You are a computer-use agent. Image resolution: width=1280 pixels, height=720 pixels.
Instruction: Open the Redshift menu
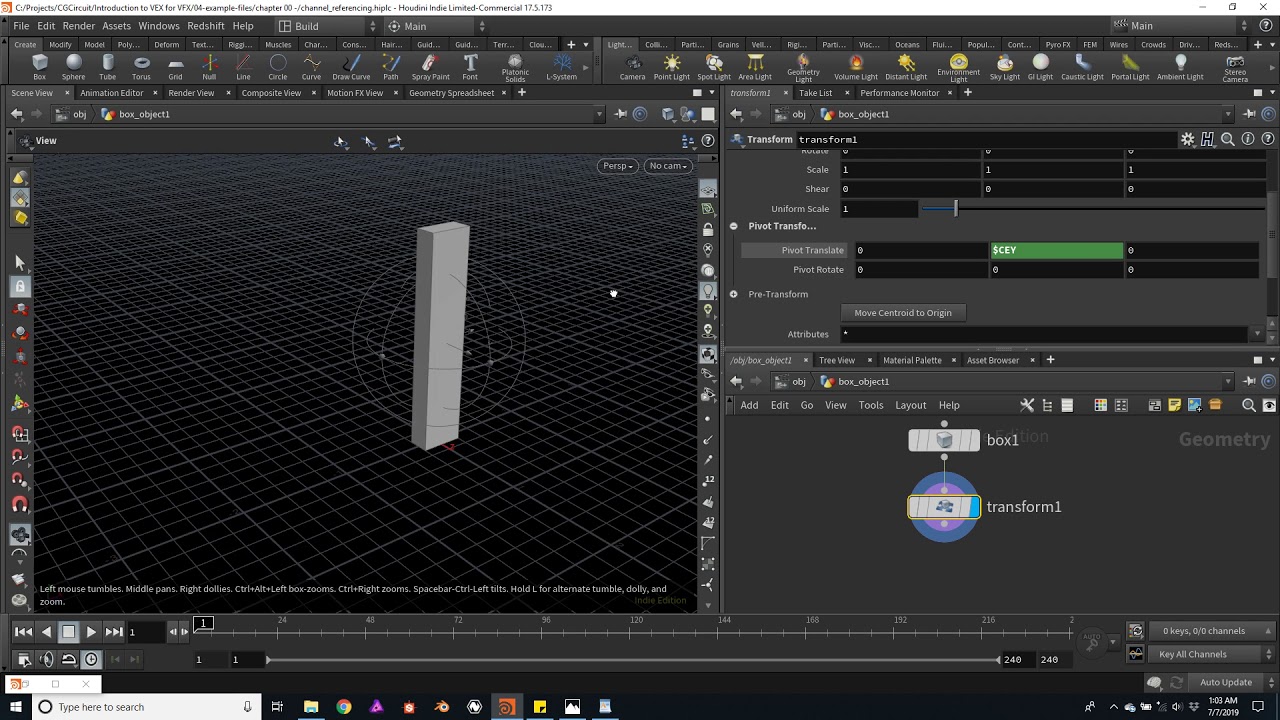tap(206, 26)
